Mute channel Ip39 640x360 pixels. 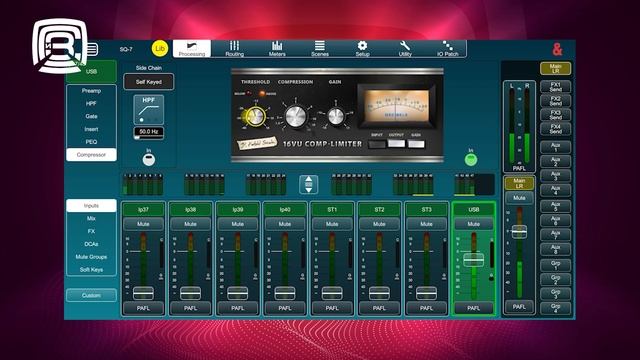[238, 224]
